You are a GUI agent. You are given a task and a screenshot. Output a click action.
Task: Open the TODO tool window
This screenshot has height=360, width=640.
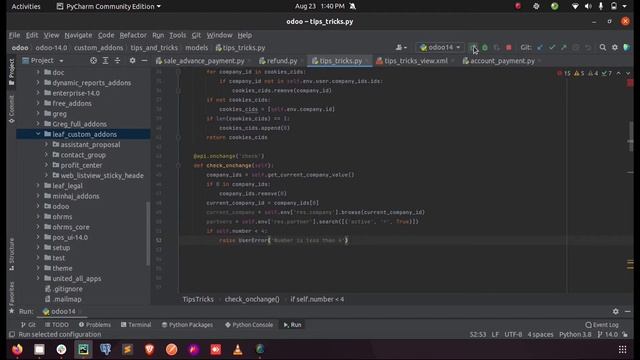(57, 325)
